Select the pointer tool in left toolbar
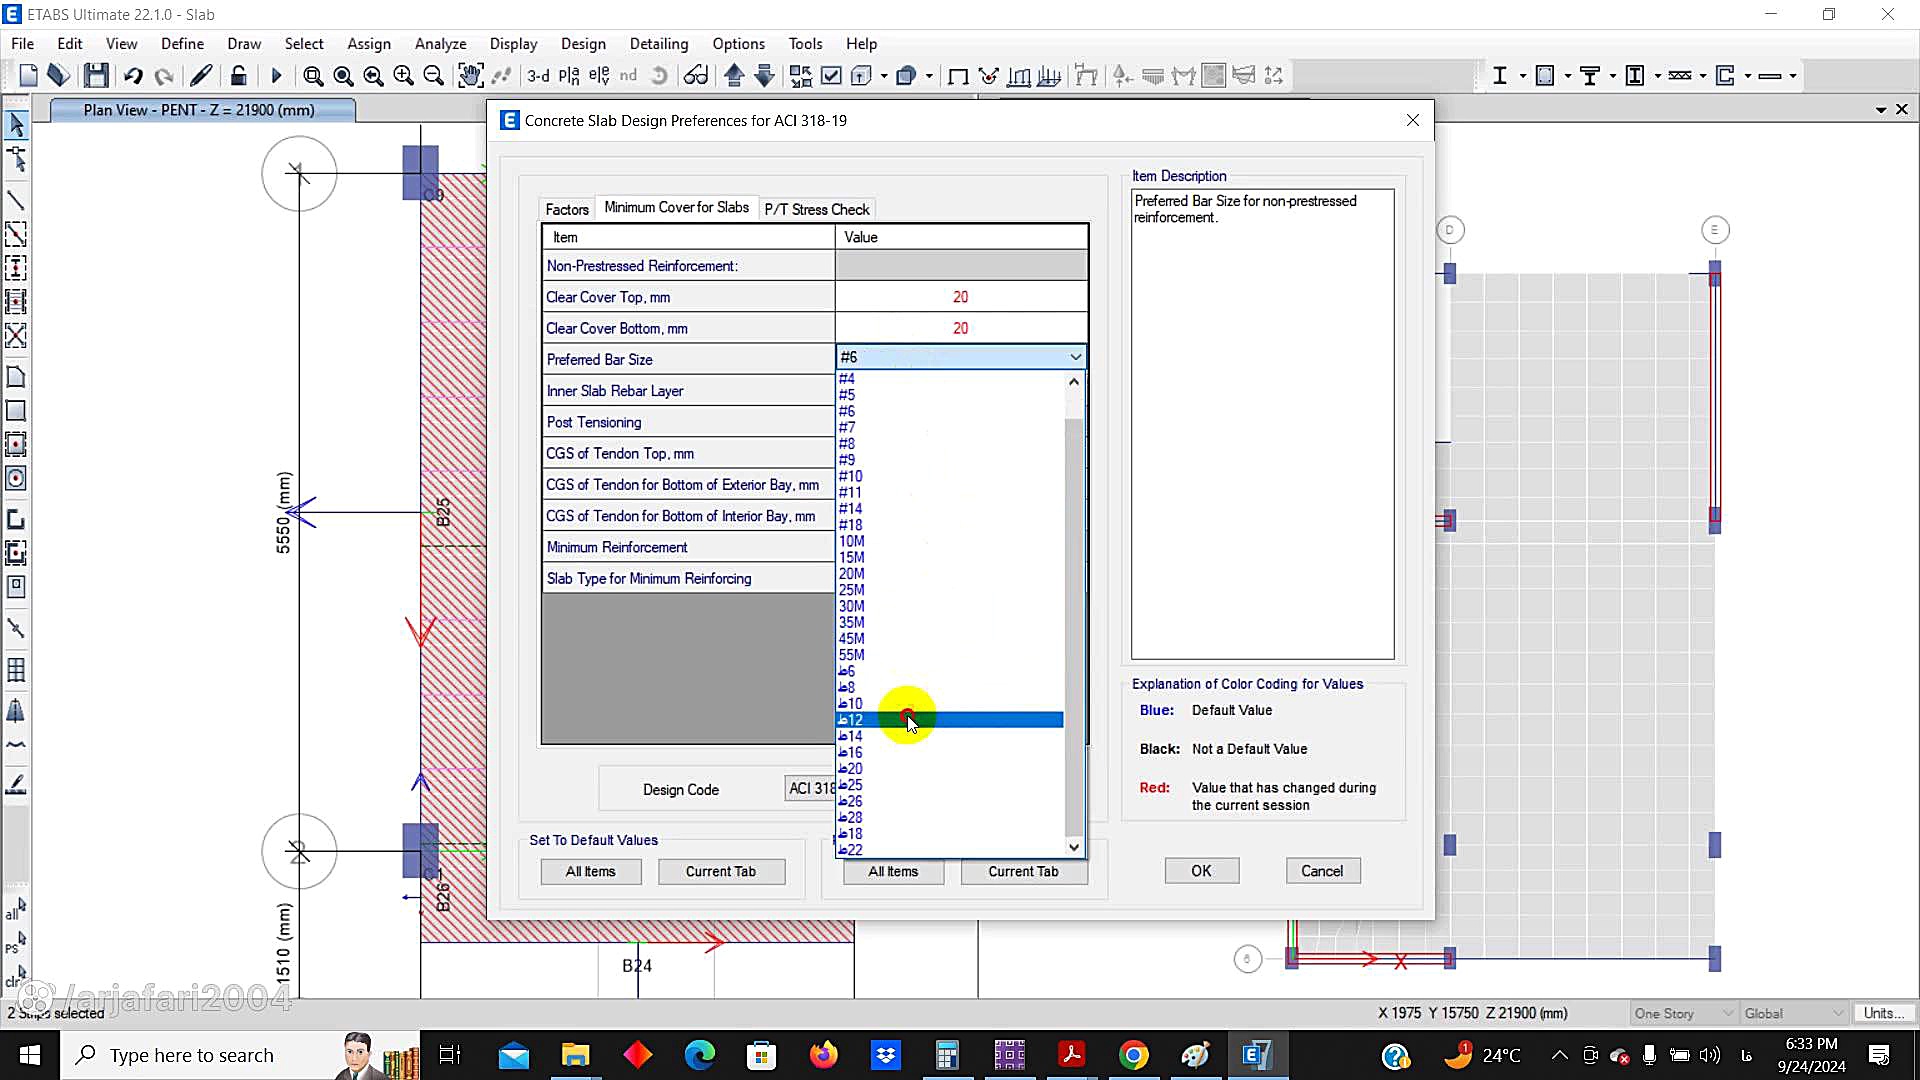 (16, 125)
